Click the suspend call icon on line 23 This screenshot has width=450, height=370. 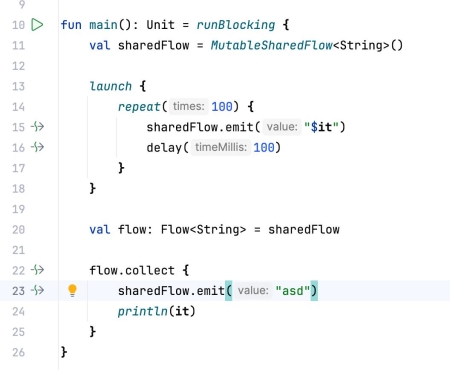[37, 290]
